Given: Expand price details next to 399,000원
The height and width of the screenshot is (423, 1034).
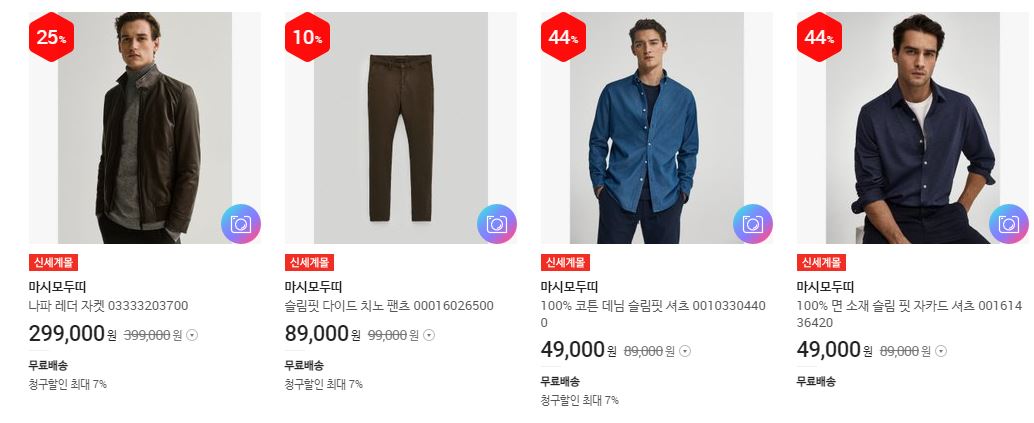Looking at the screenshot, I should [x=192, y=335].
